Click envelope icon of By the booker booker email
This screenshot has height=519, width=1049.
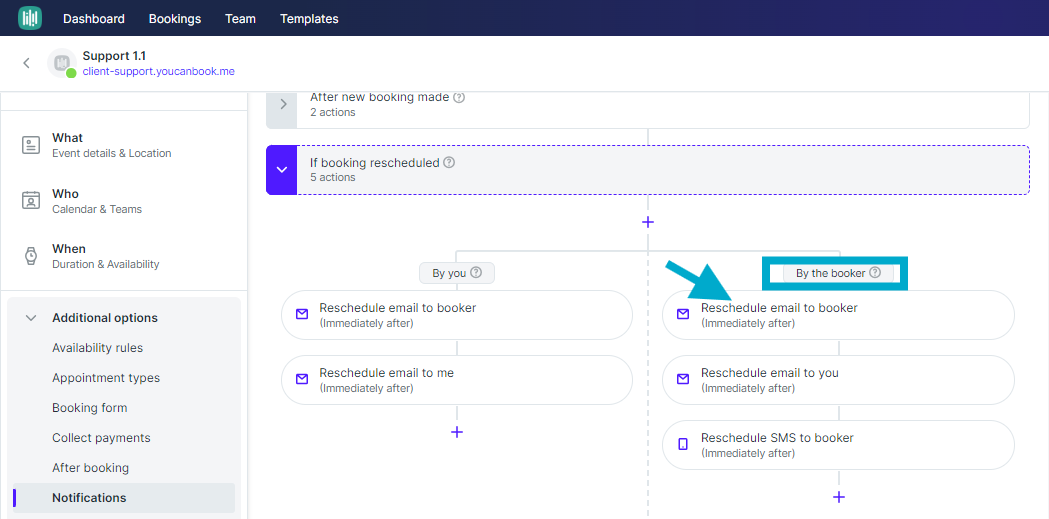pos(683,314)
